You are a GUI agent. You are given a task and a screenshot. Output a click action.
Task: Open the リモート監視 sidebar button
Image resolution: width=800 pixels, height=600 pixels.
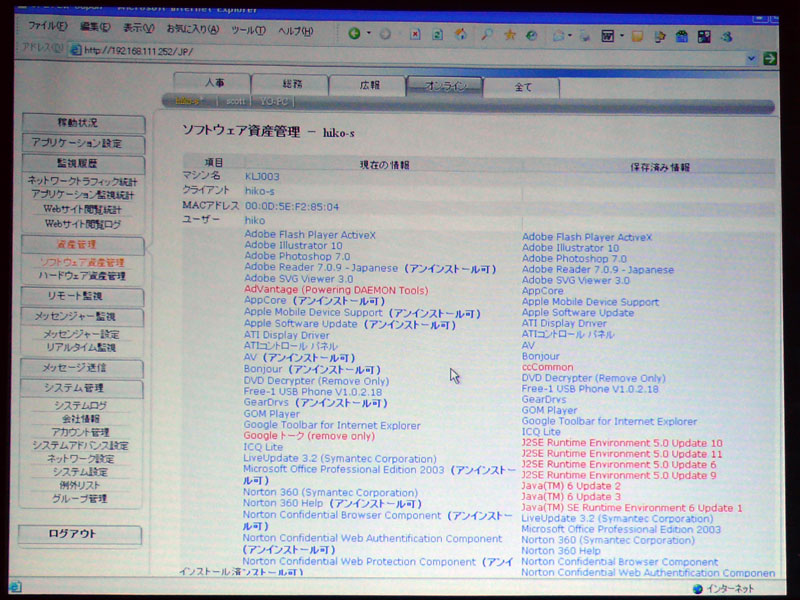83,296
